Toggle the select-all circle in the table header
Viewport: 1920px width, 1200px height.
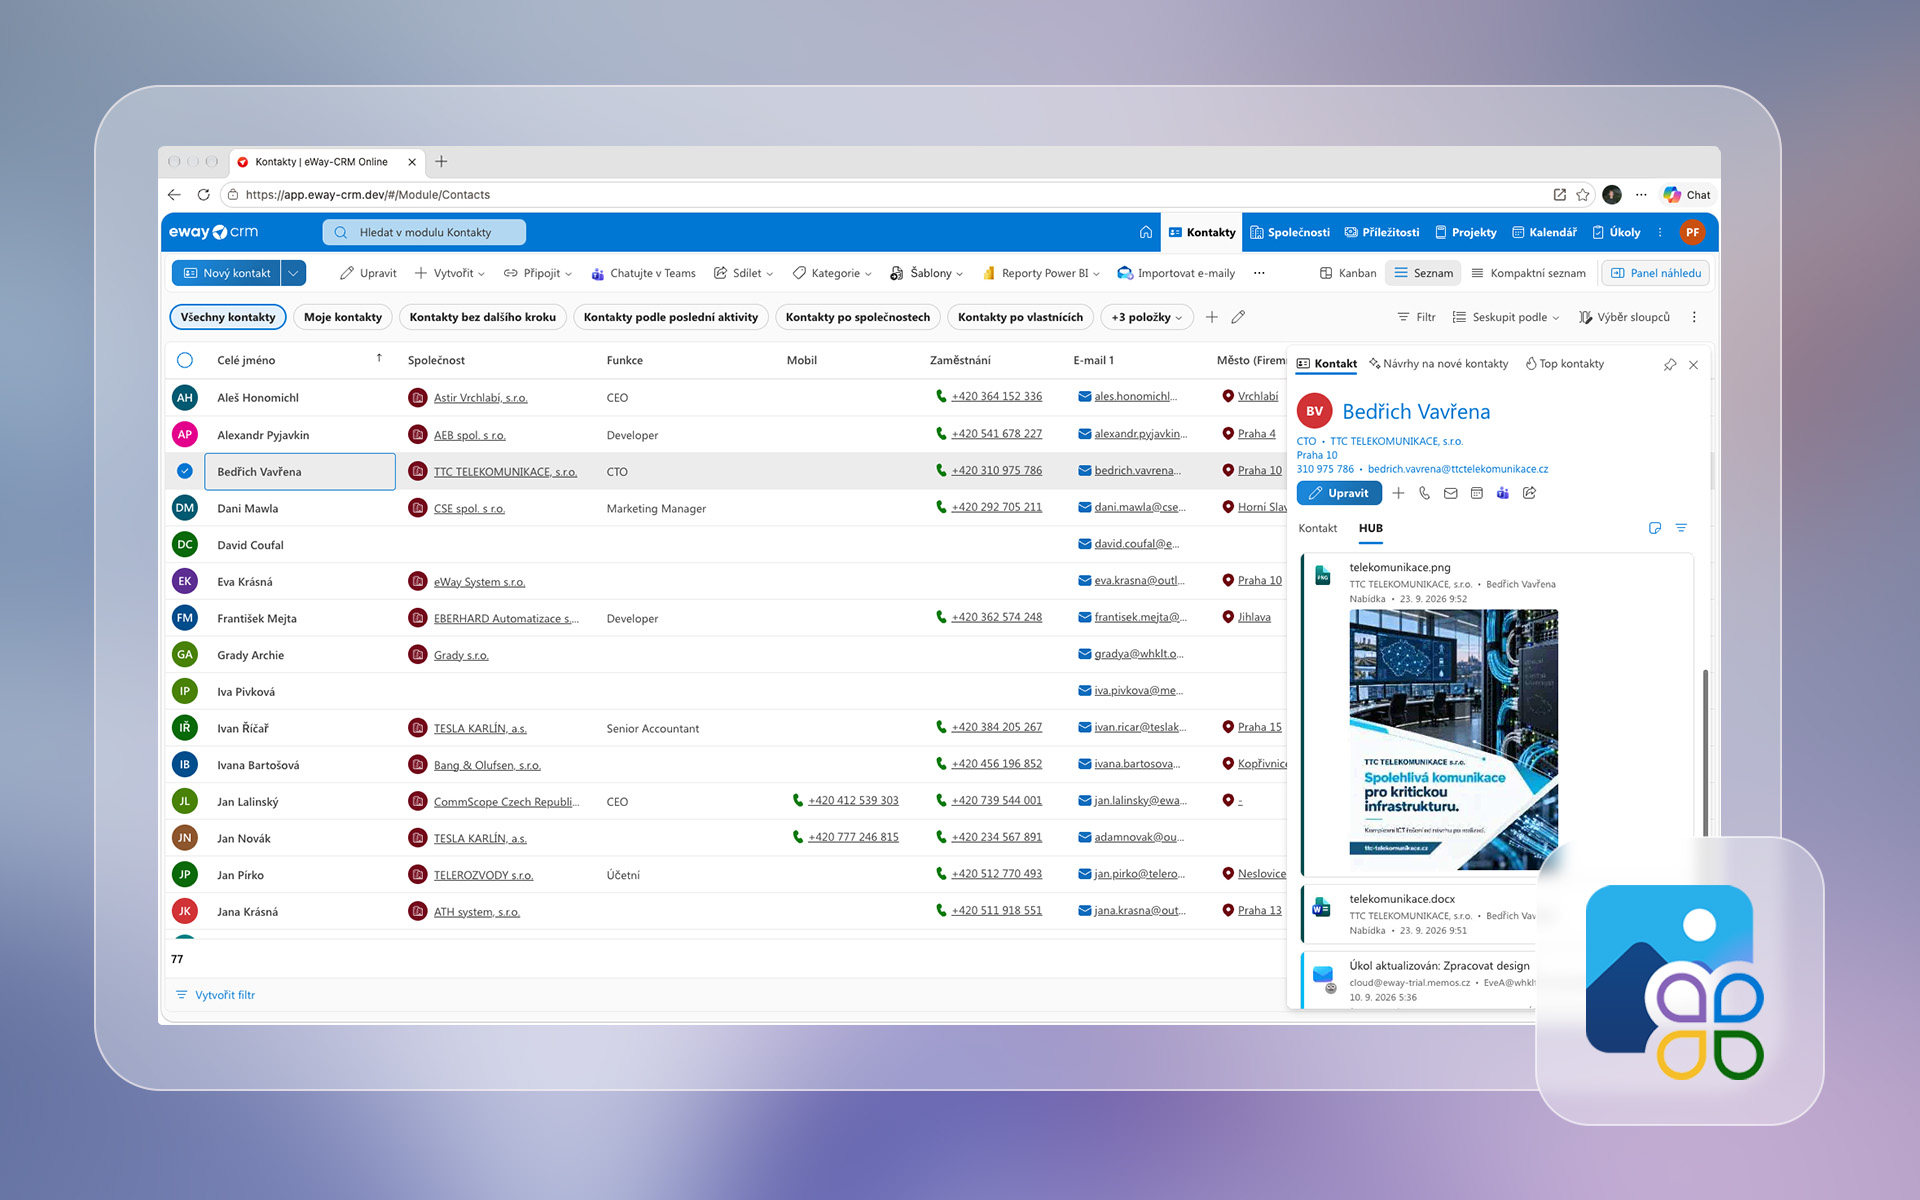click(184, 360)
